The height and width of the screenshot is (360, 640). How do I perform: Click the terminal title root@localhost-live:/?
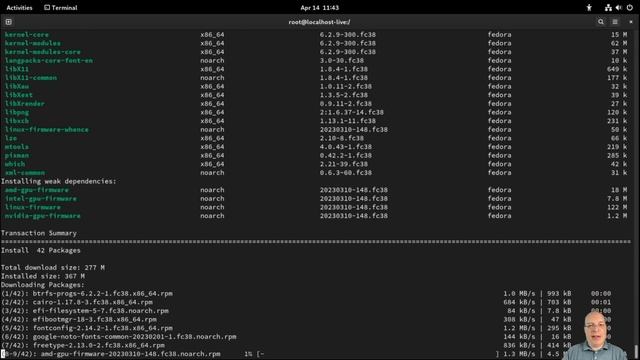click(x=319, y=22)
